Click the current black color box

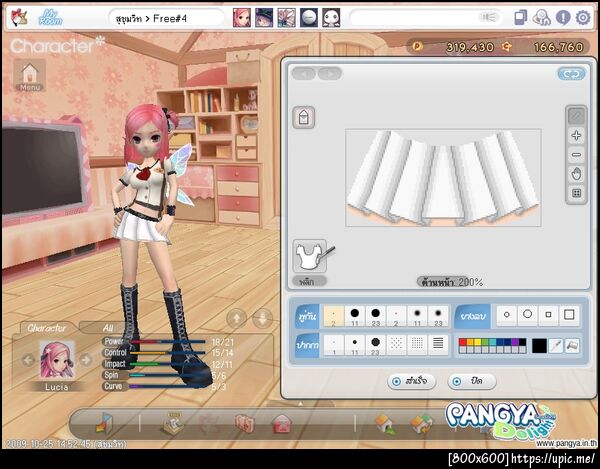(x=539, y=346)
